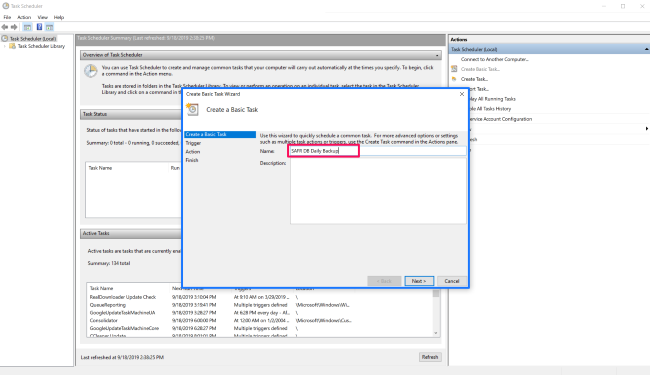Click All Tasks History action
Image resolution: width=650 pixels, height=375 pixels.
point(490,109)
